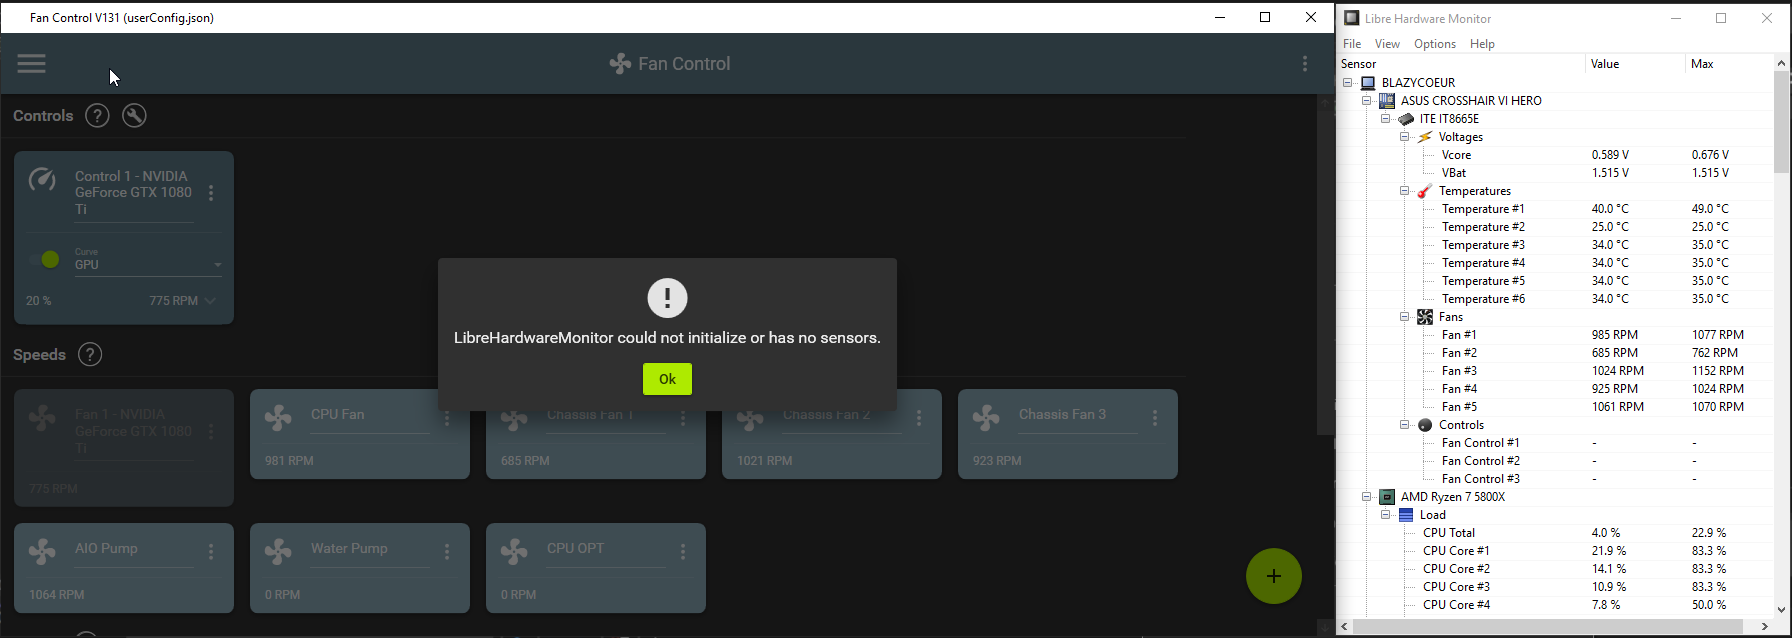
Task: Collapse the Fans node in hardware monitor
Action: click(x=1405, y=317)
